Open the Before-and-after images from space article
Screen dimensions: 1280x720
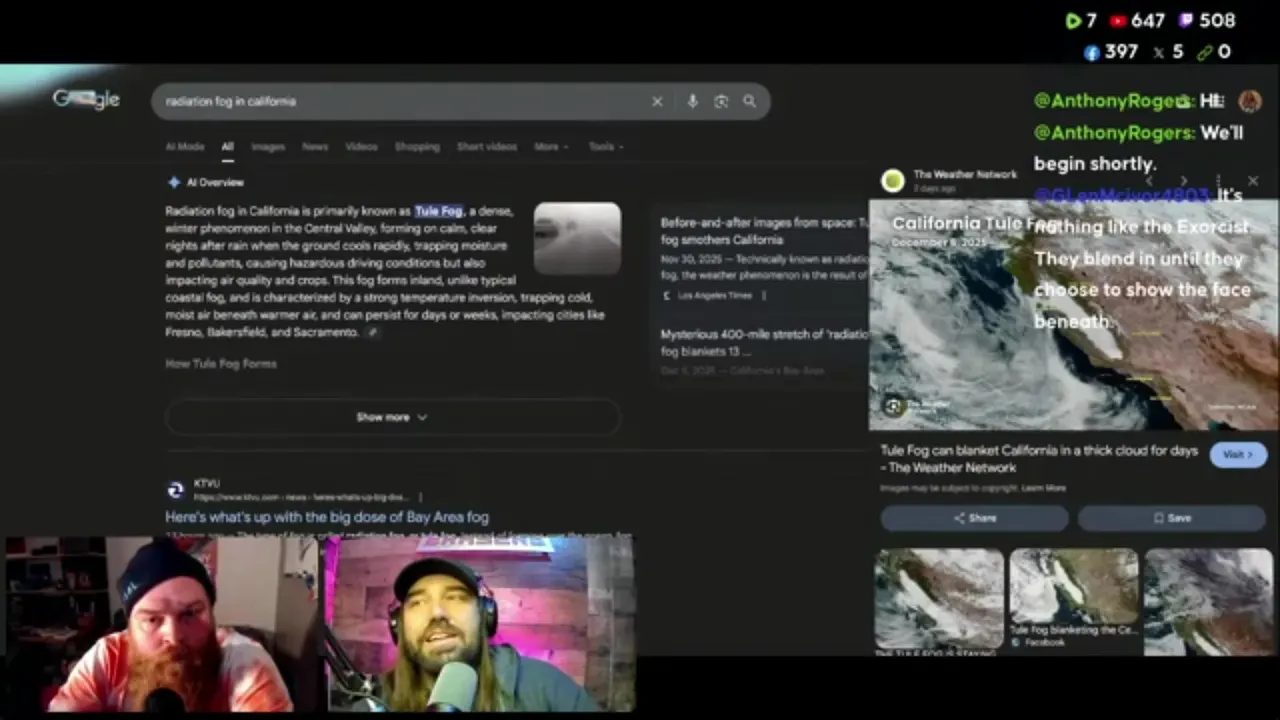[764, 231]
